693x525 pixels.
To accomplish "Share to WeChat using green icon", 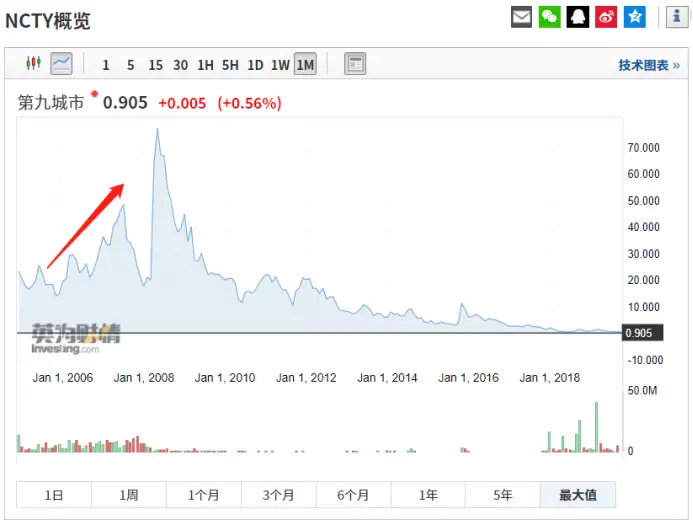I will point(549,17).
